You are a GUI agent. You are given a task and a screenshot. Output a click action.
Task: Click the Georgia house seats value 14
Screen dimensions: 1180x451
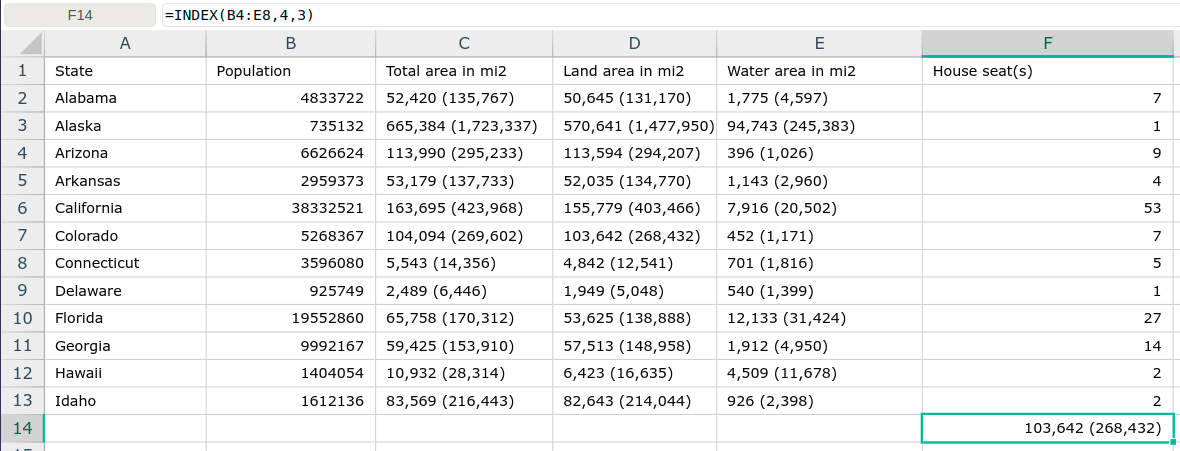(x=1048, y=346)
